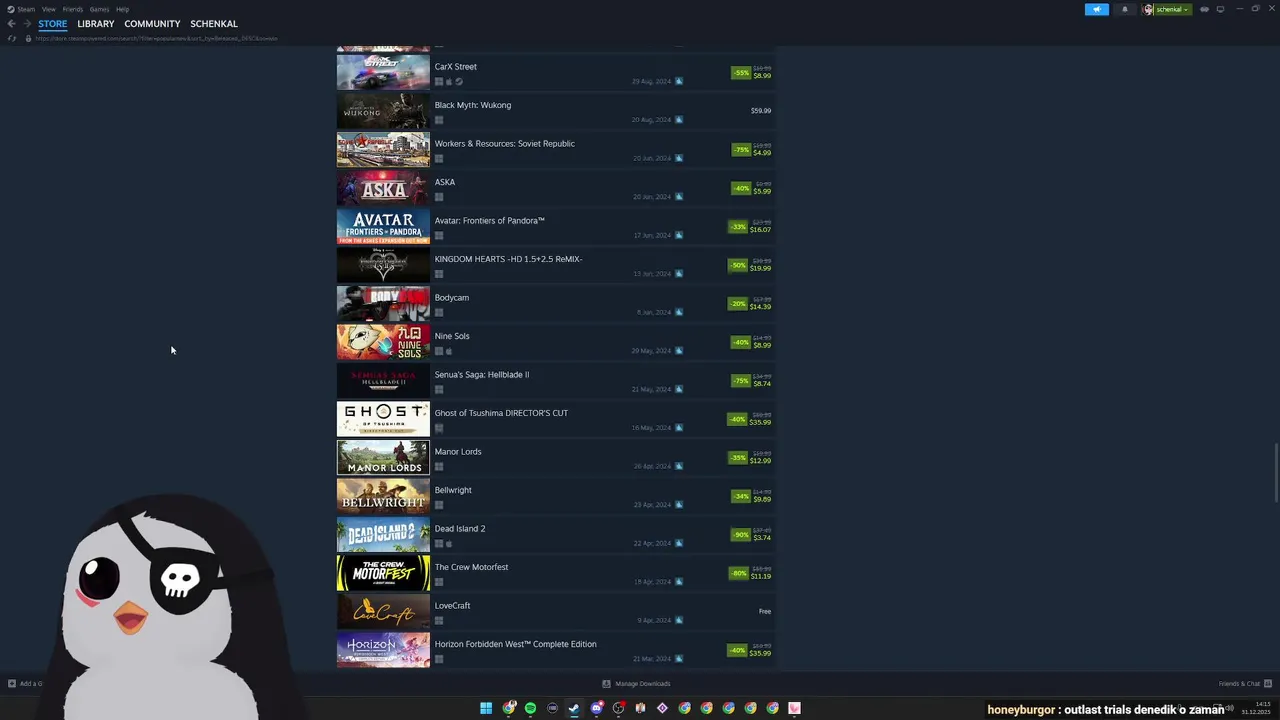The height and width of the screenshot is (720, 1280).
Task: Click the Steam taskbar icon
Action: click(x=574, y=708)
